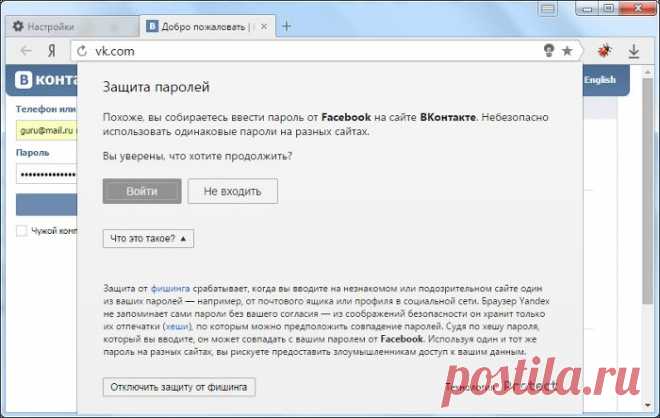Click text Вы уверены, что хотите продолжить?
660x418 pixels.
[x=197, y=156]
